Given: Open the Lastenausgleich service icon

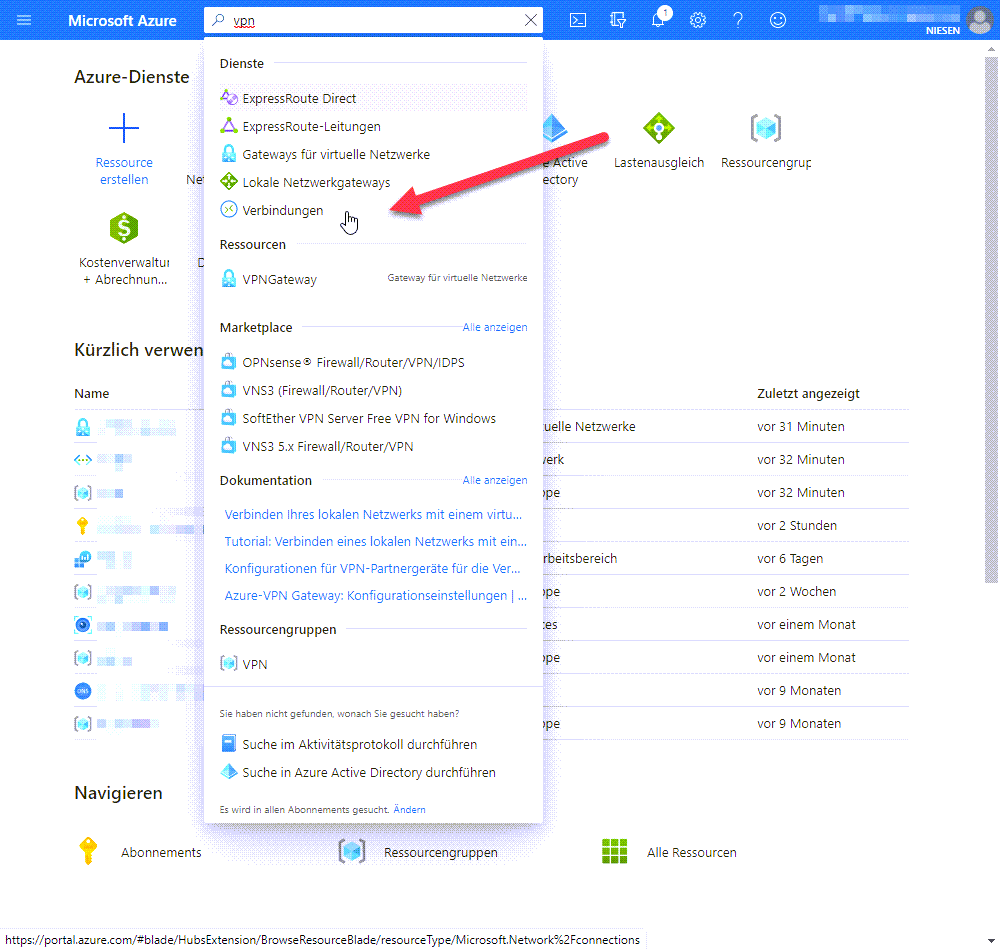Looking at the screenshot, I should [x=659, y=128].
